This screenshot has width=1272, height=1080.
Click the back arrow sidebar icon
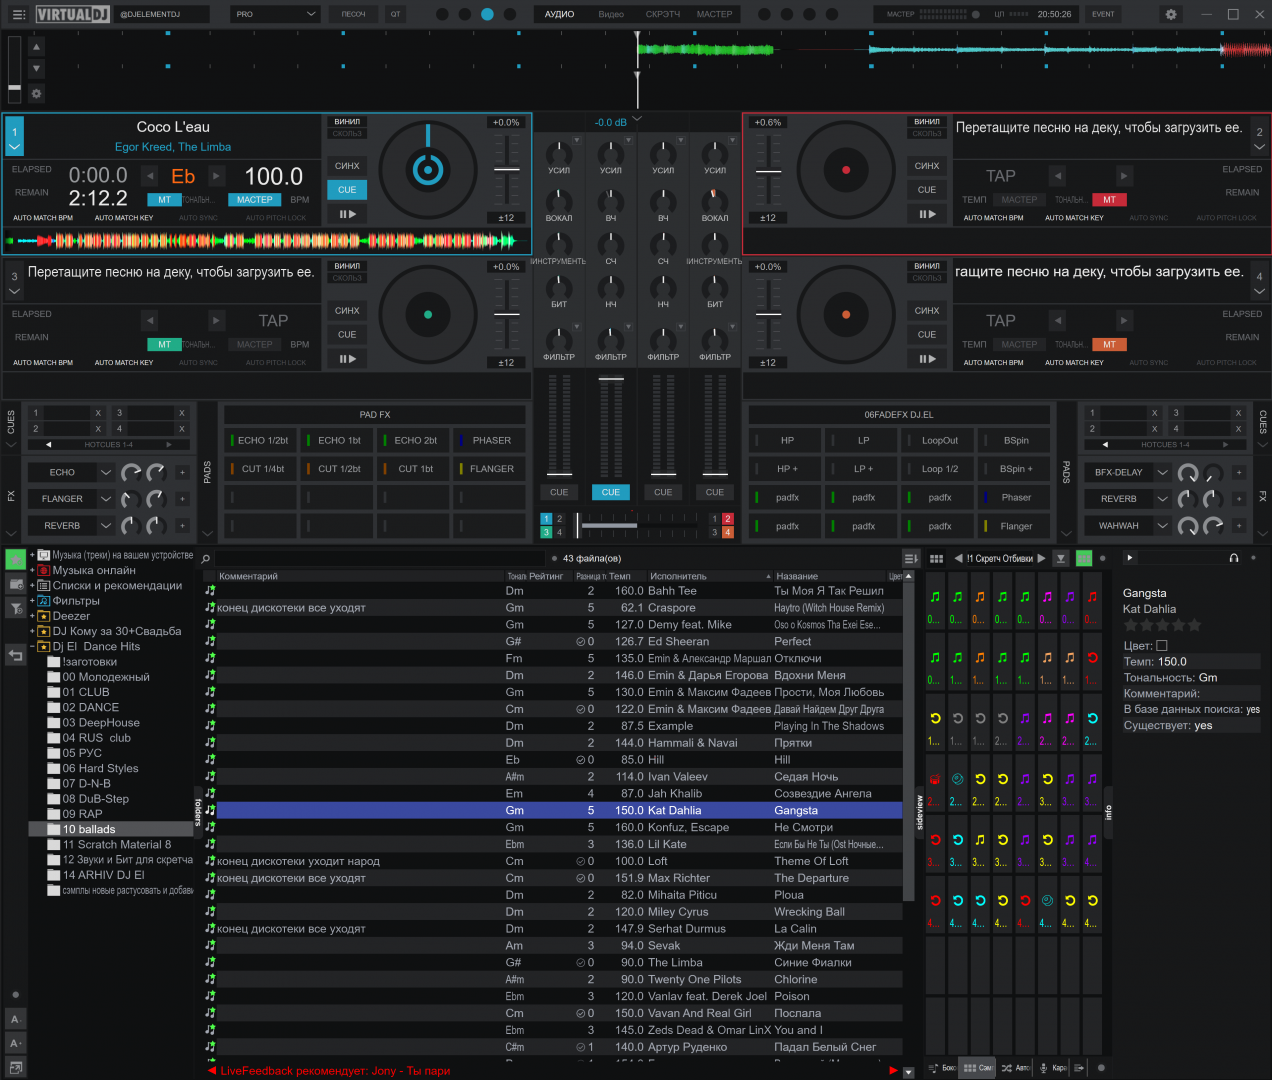click(16, 656)
